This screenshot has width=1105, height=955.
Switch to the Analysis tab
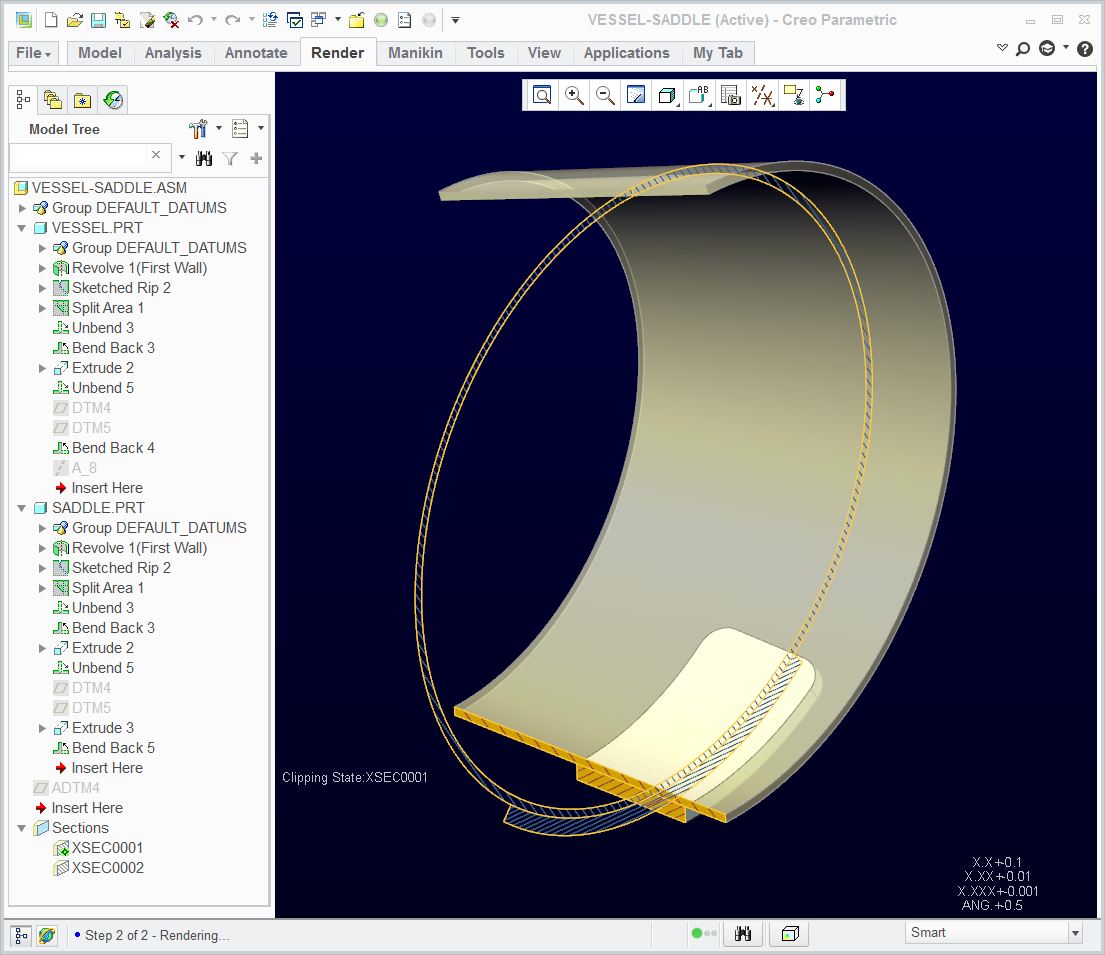(173, 53)
